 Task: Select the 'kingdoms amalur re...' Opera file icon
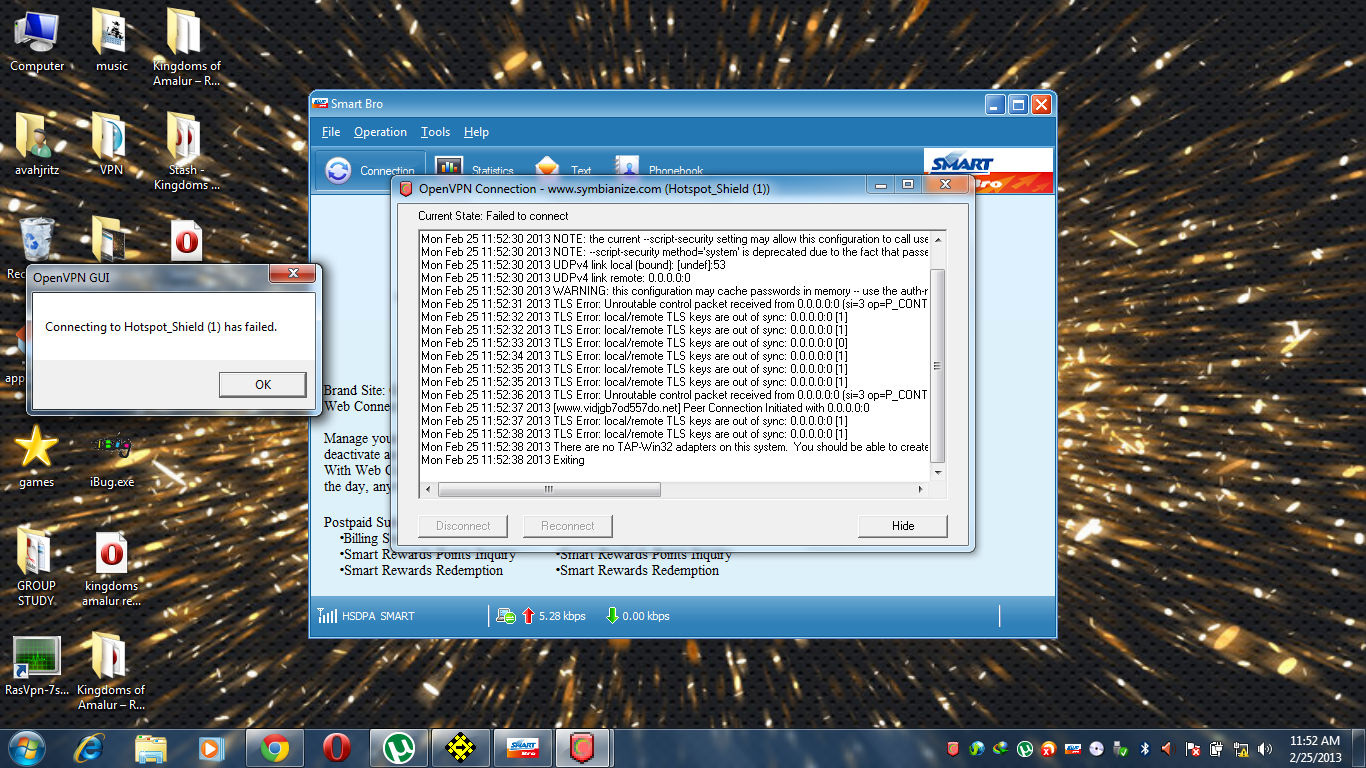coord(111,567)
